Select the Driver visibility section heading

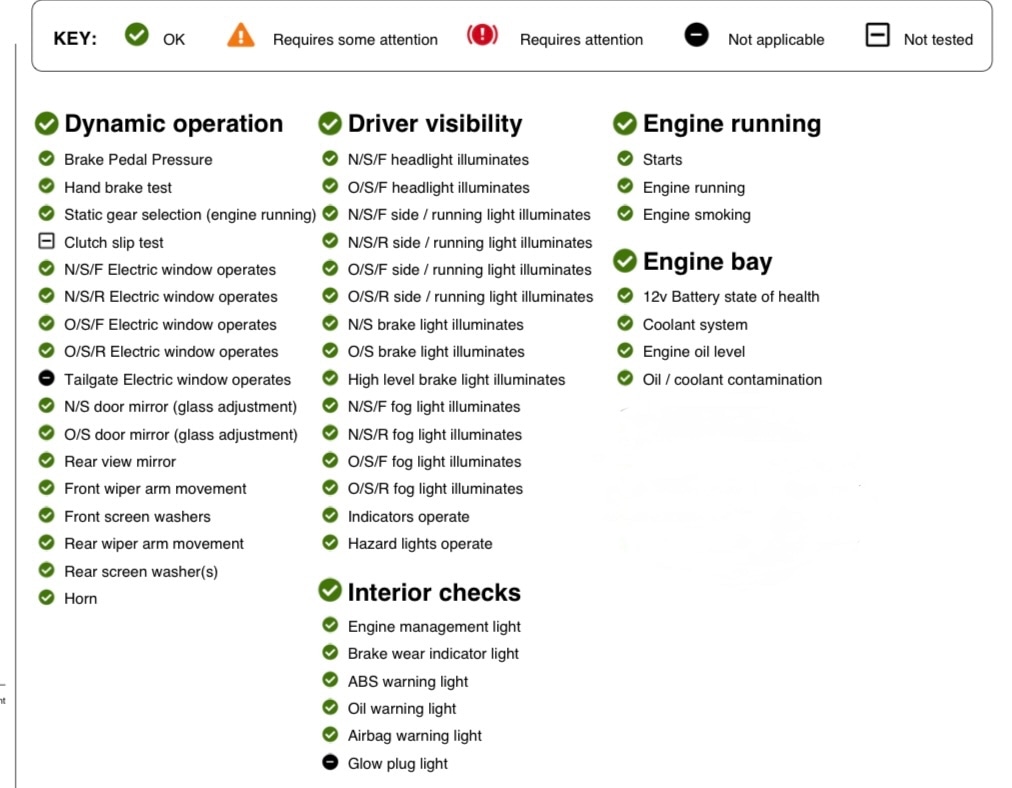coord(434,124)
